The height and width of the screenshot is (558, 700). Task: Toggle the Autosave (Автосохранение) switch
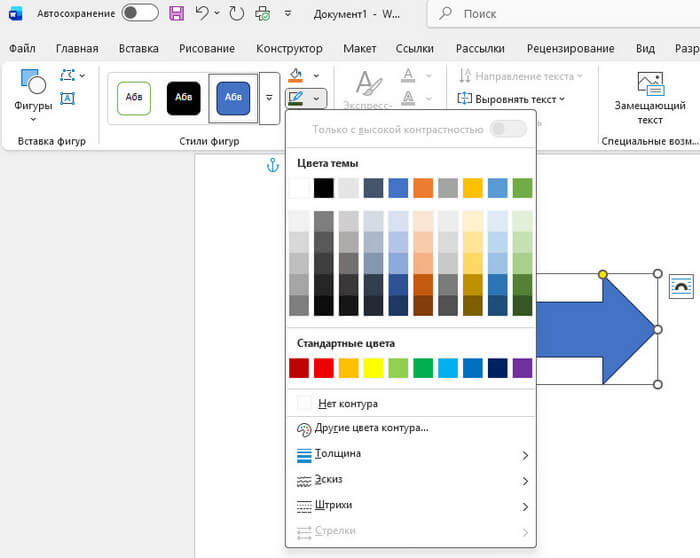pyautogui.click(x=140, y=14)
